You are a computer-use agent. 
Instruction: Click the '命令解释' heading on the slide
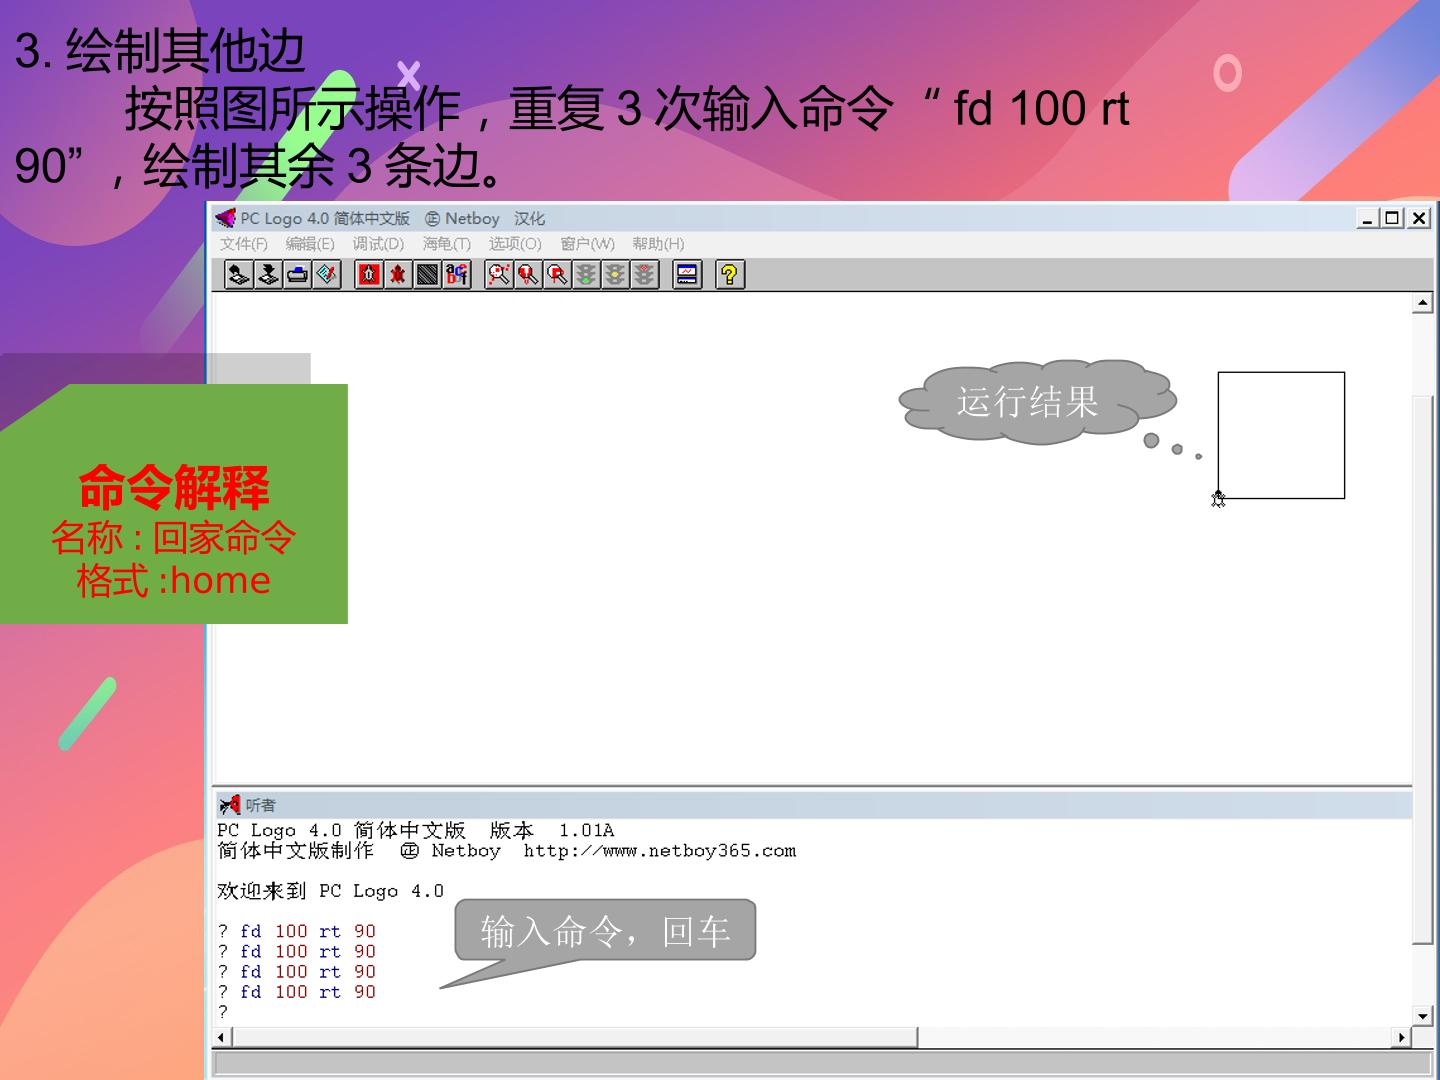pyautogui.click(x=174, y=488)
